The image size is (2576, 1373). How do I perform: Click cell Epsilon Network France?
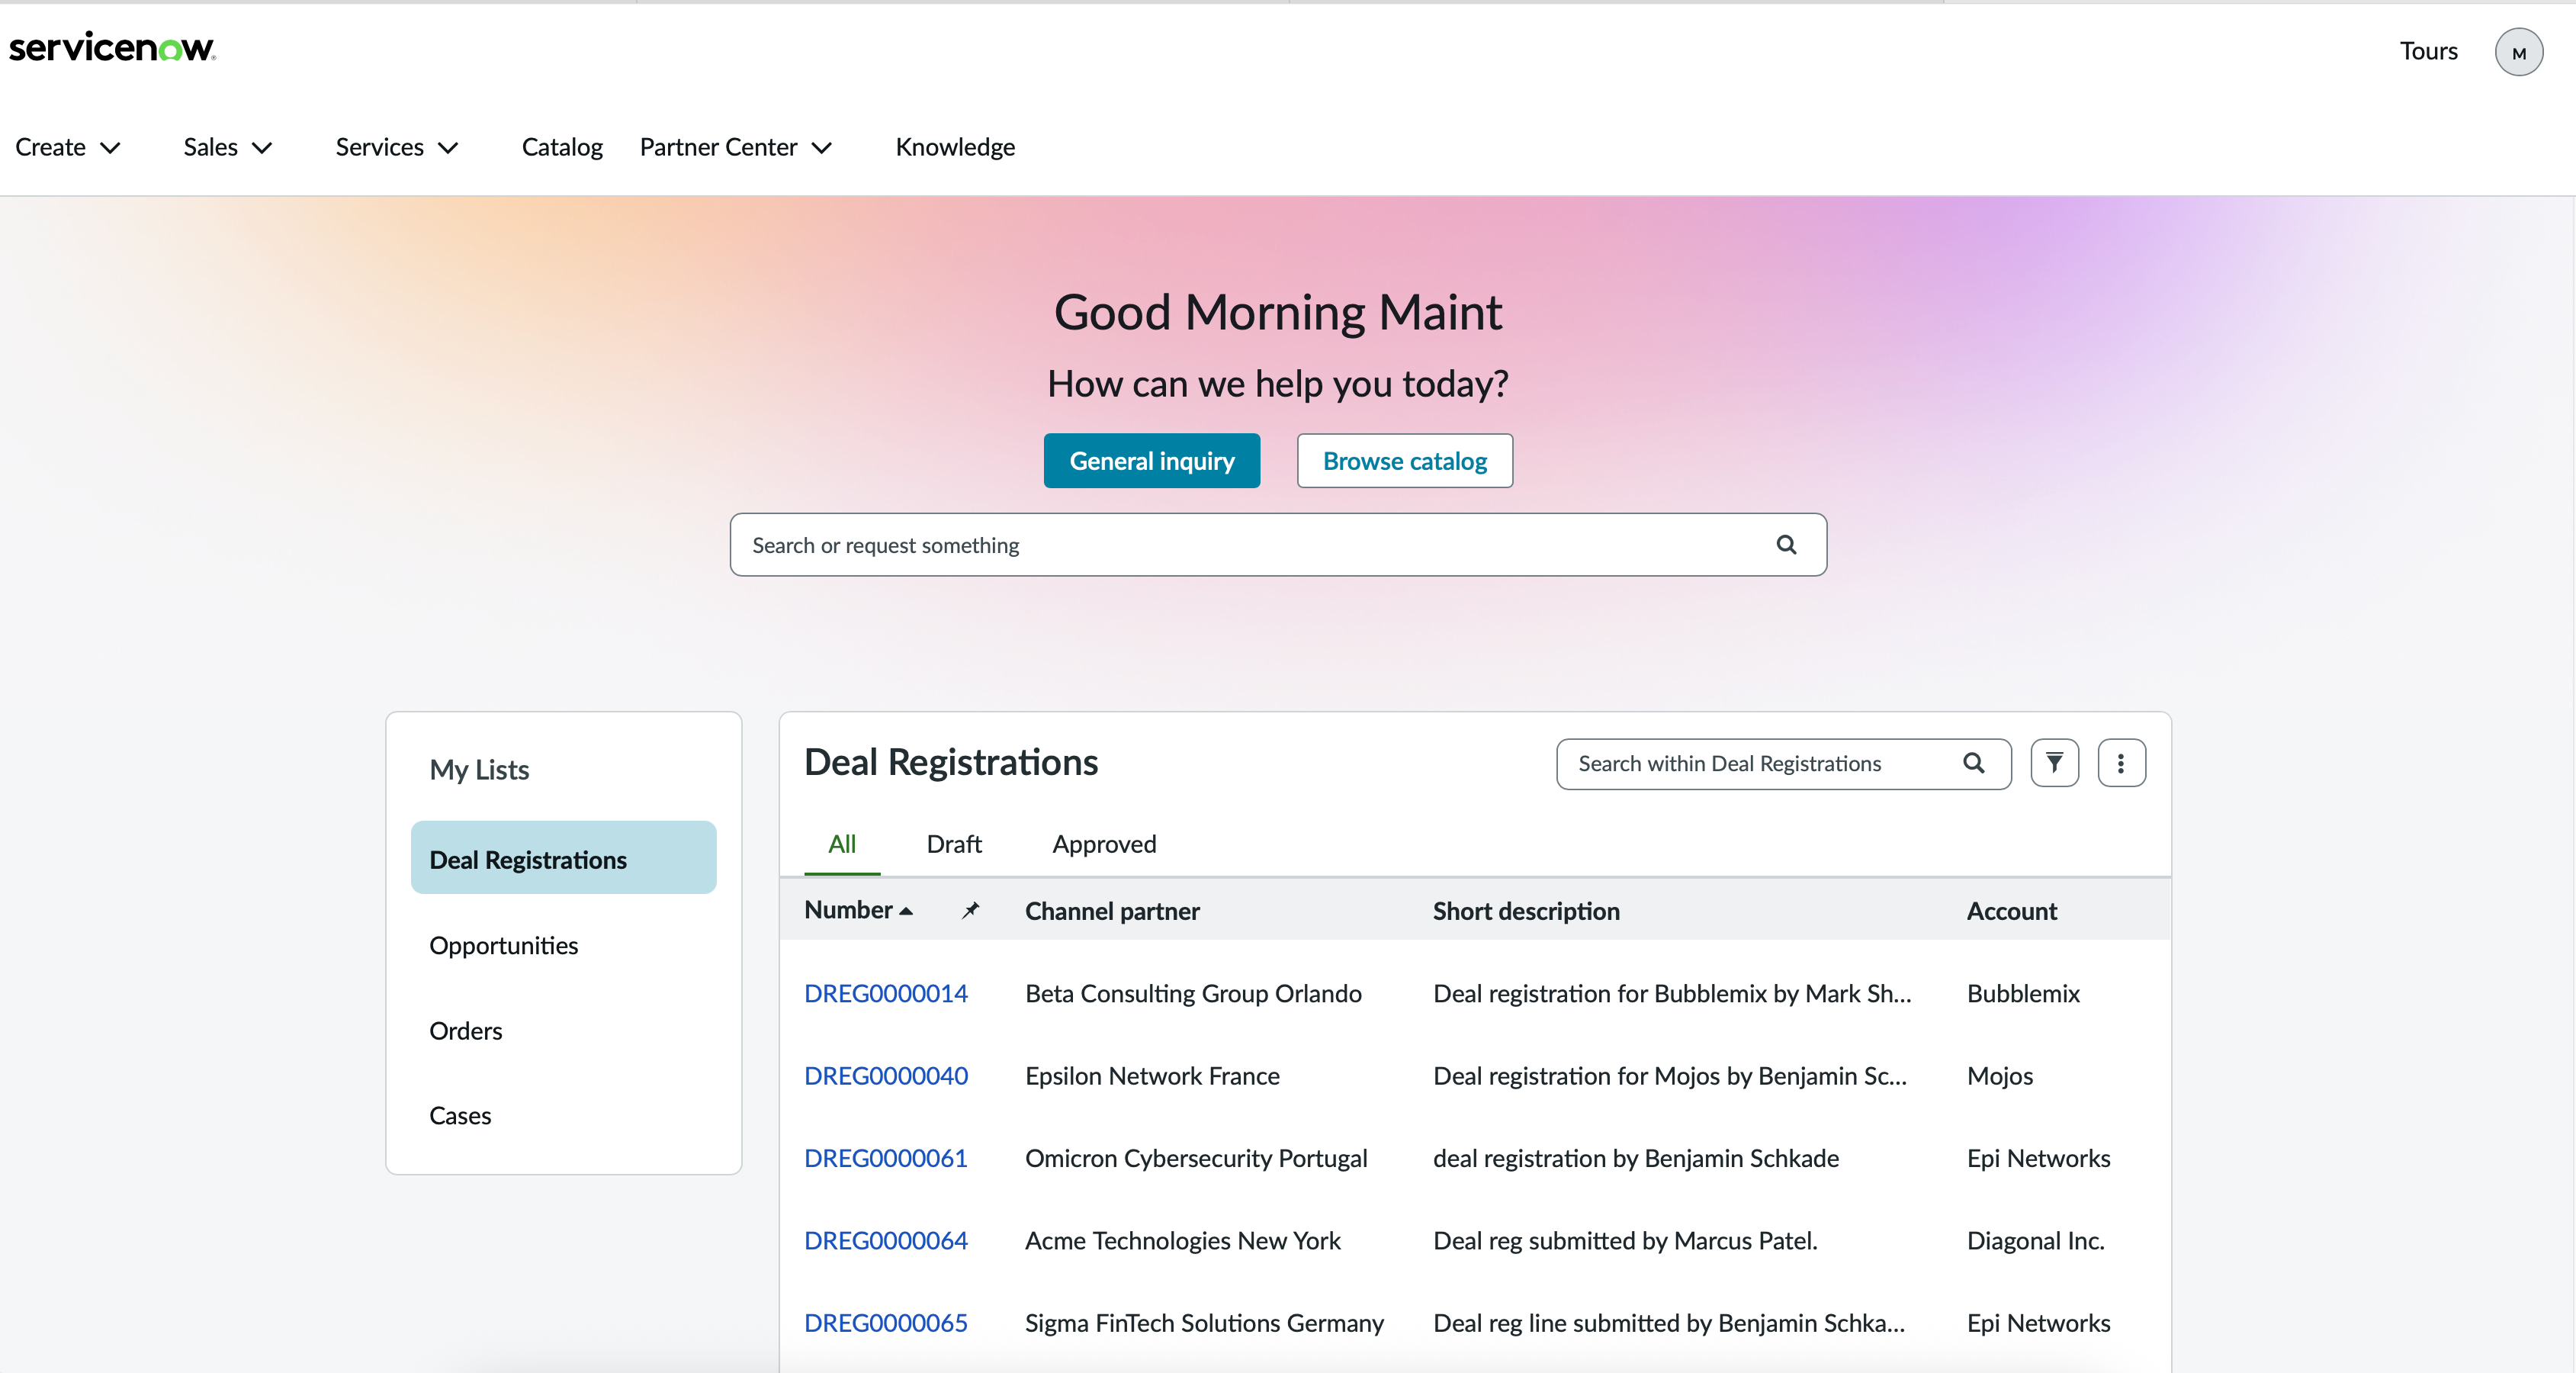tap(1152, 1076)
